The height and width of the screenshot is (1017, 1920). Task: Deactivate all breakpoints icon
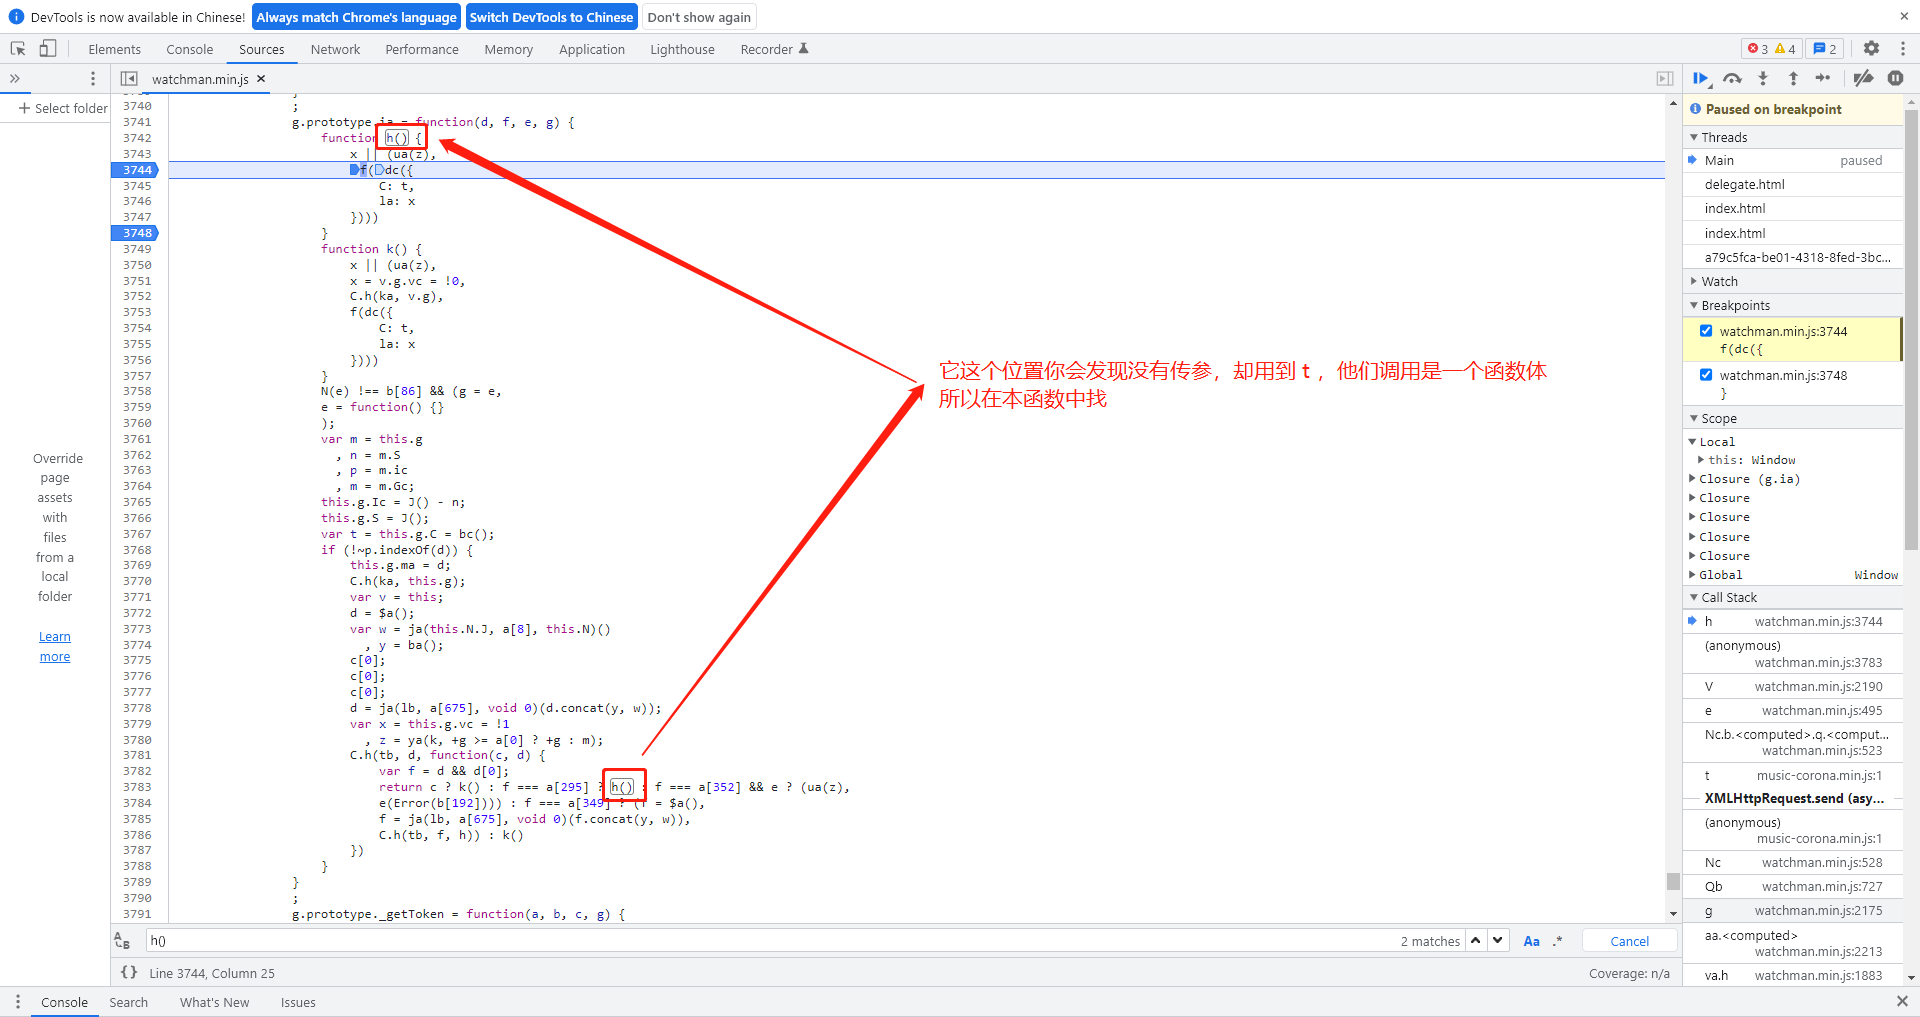1863,78
